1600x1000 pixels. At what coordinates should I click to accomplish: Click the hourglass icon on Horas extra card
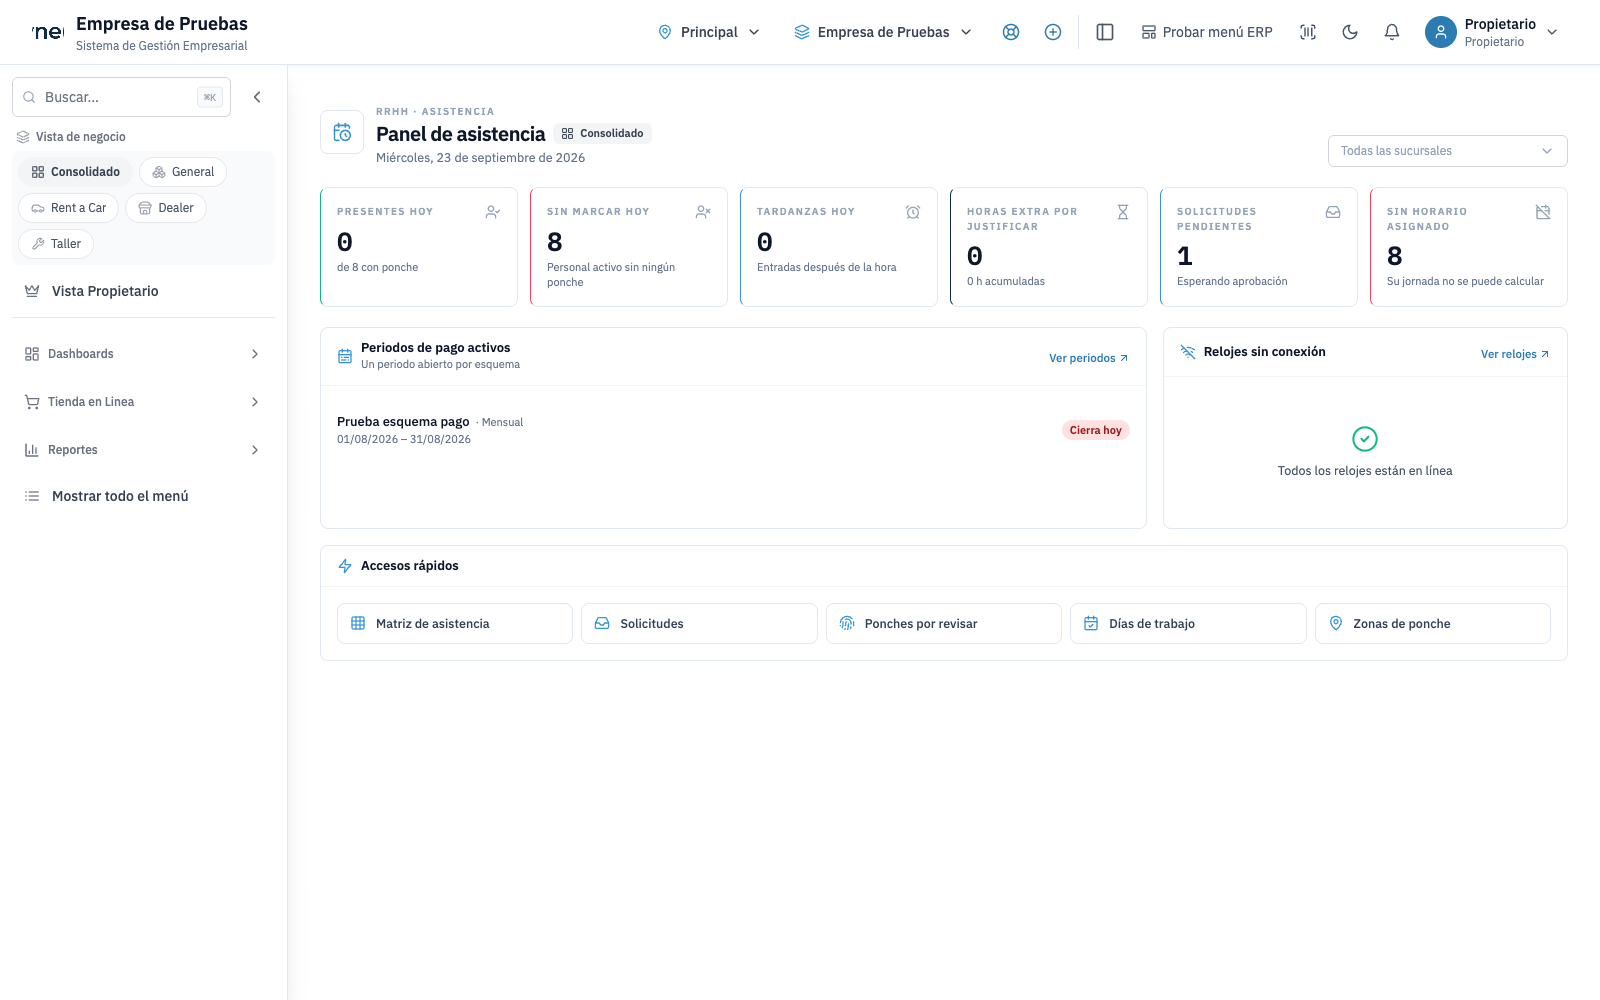tap(1123, 212)
